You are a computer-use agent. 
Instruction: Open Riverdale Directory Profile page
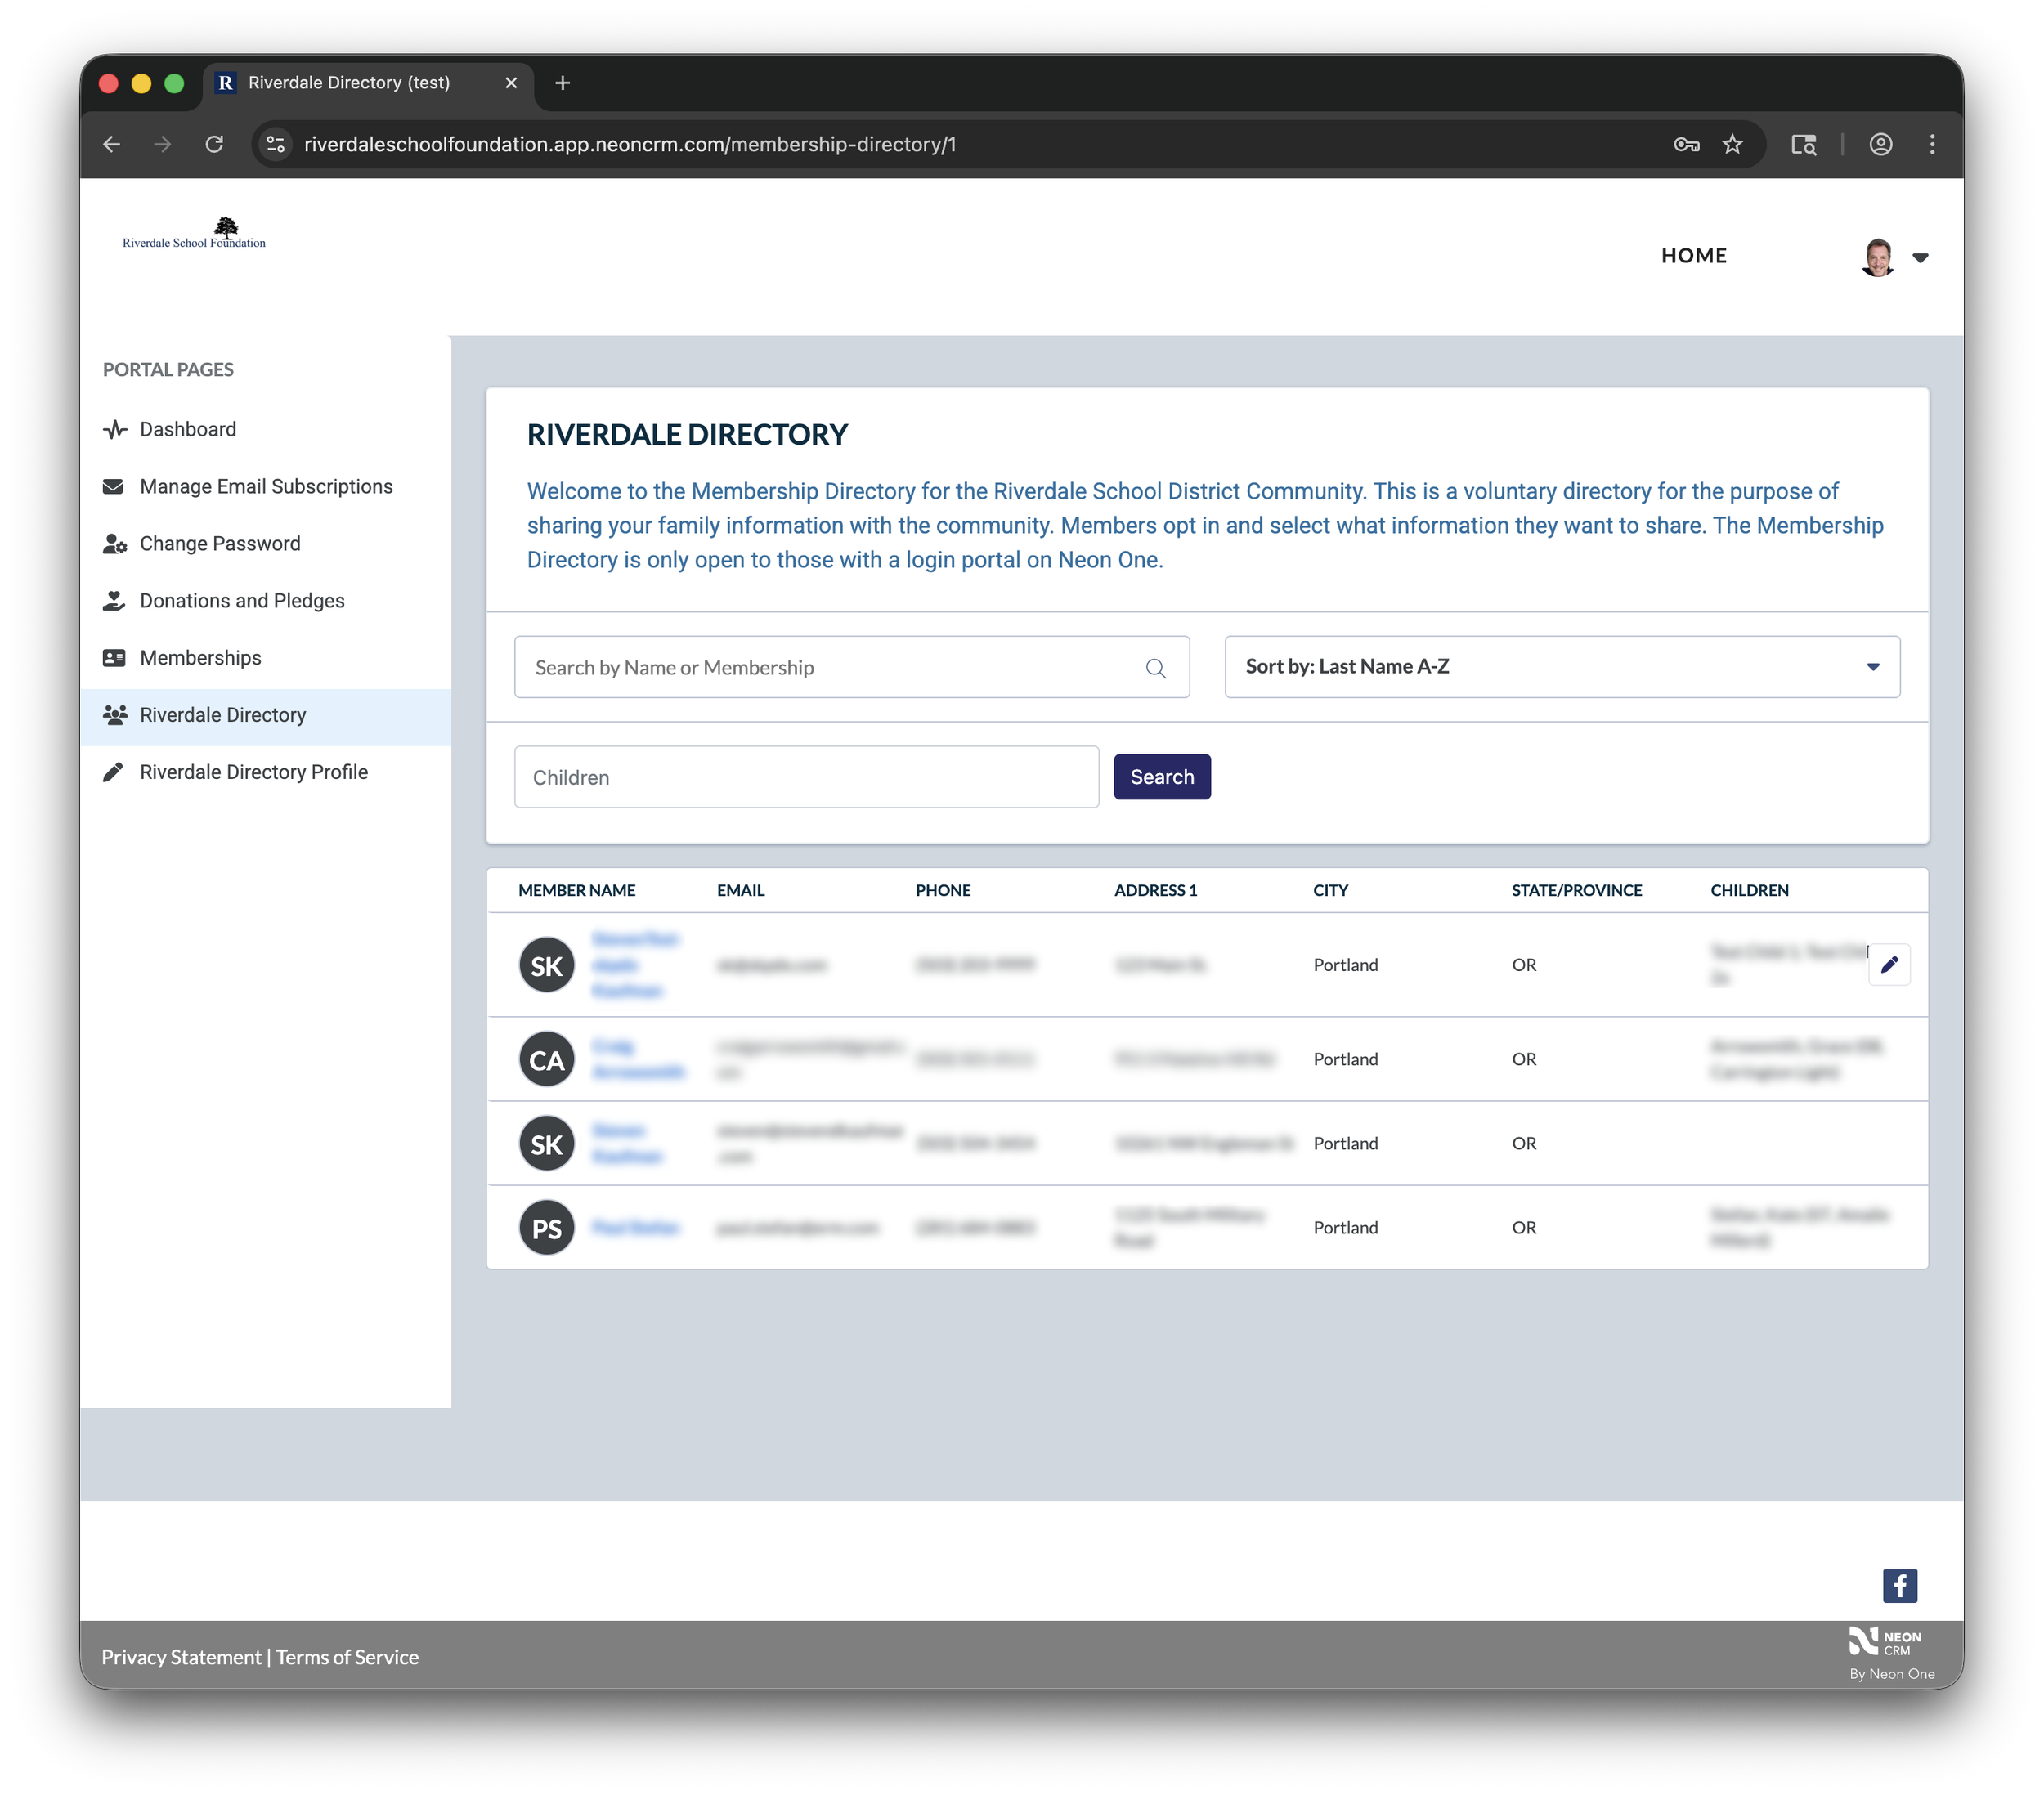point(253,772)
